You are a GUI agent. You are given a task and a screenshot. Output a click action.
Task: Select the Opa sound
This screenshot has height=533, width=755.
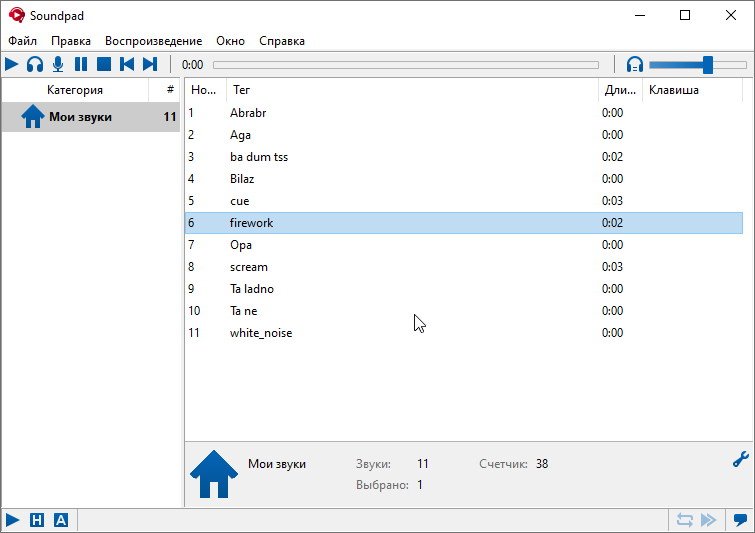point(464,245)
